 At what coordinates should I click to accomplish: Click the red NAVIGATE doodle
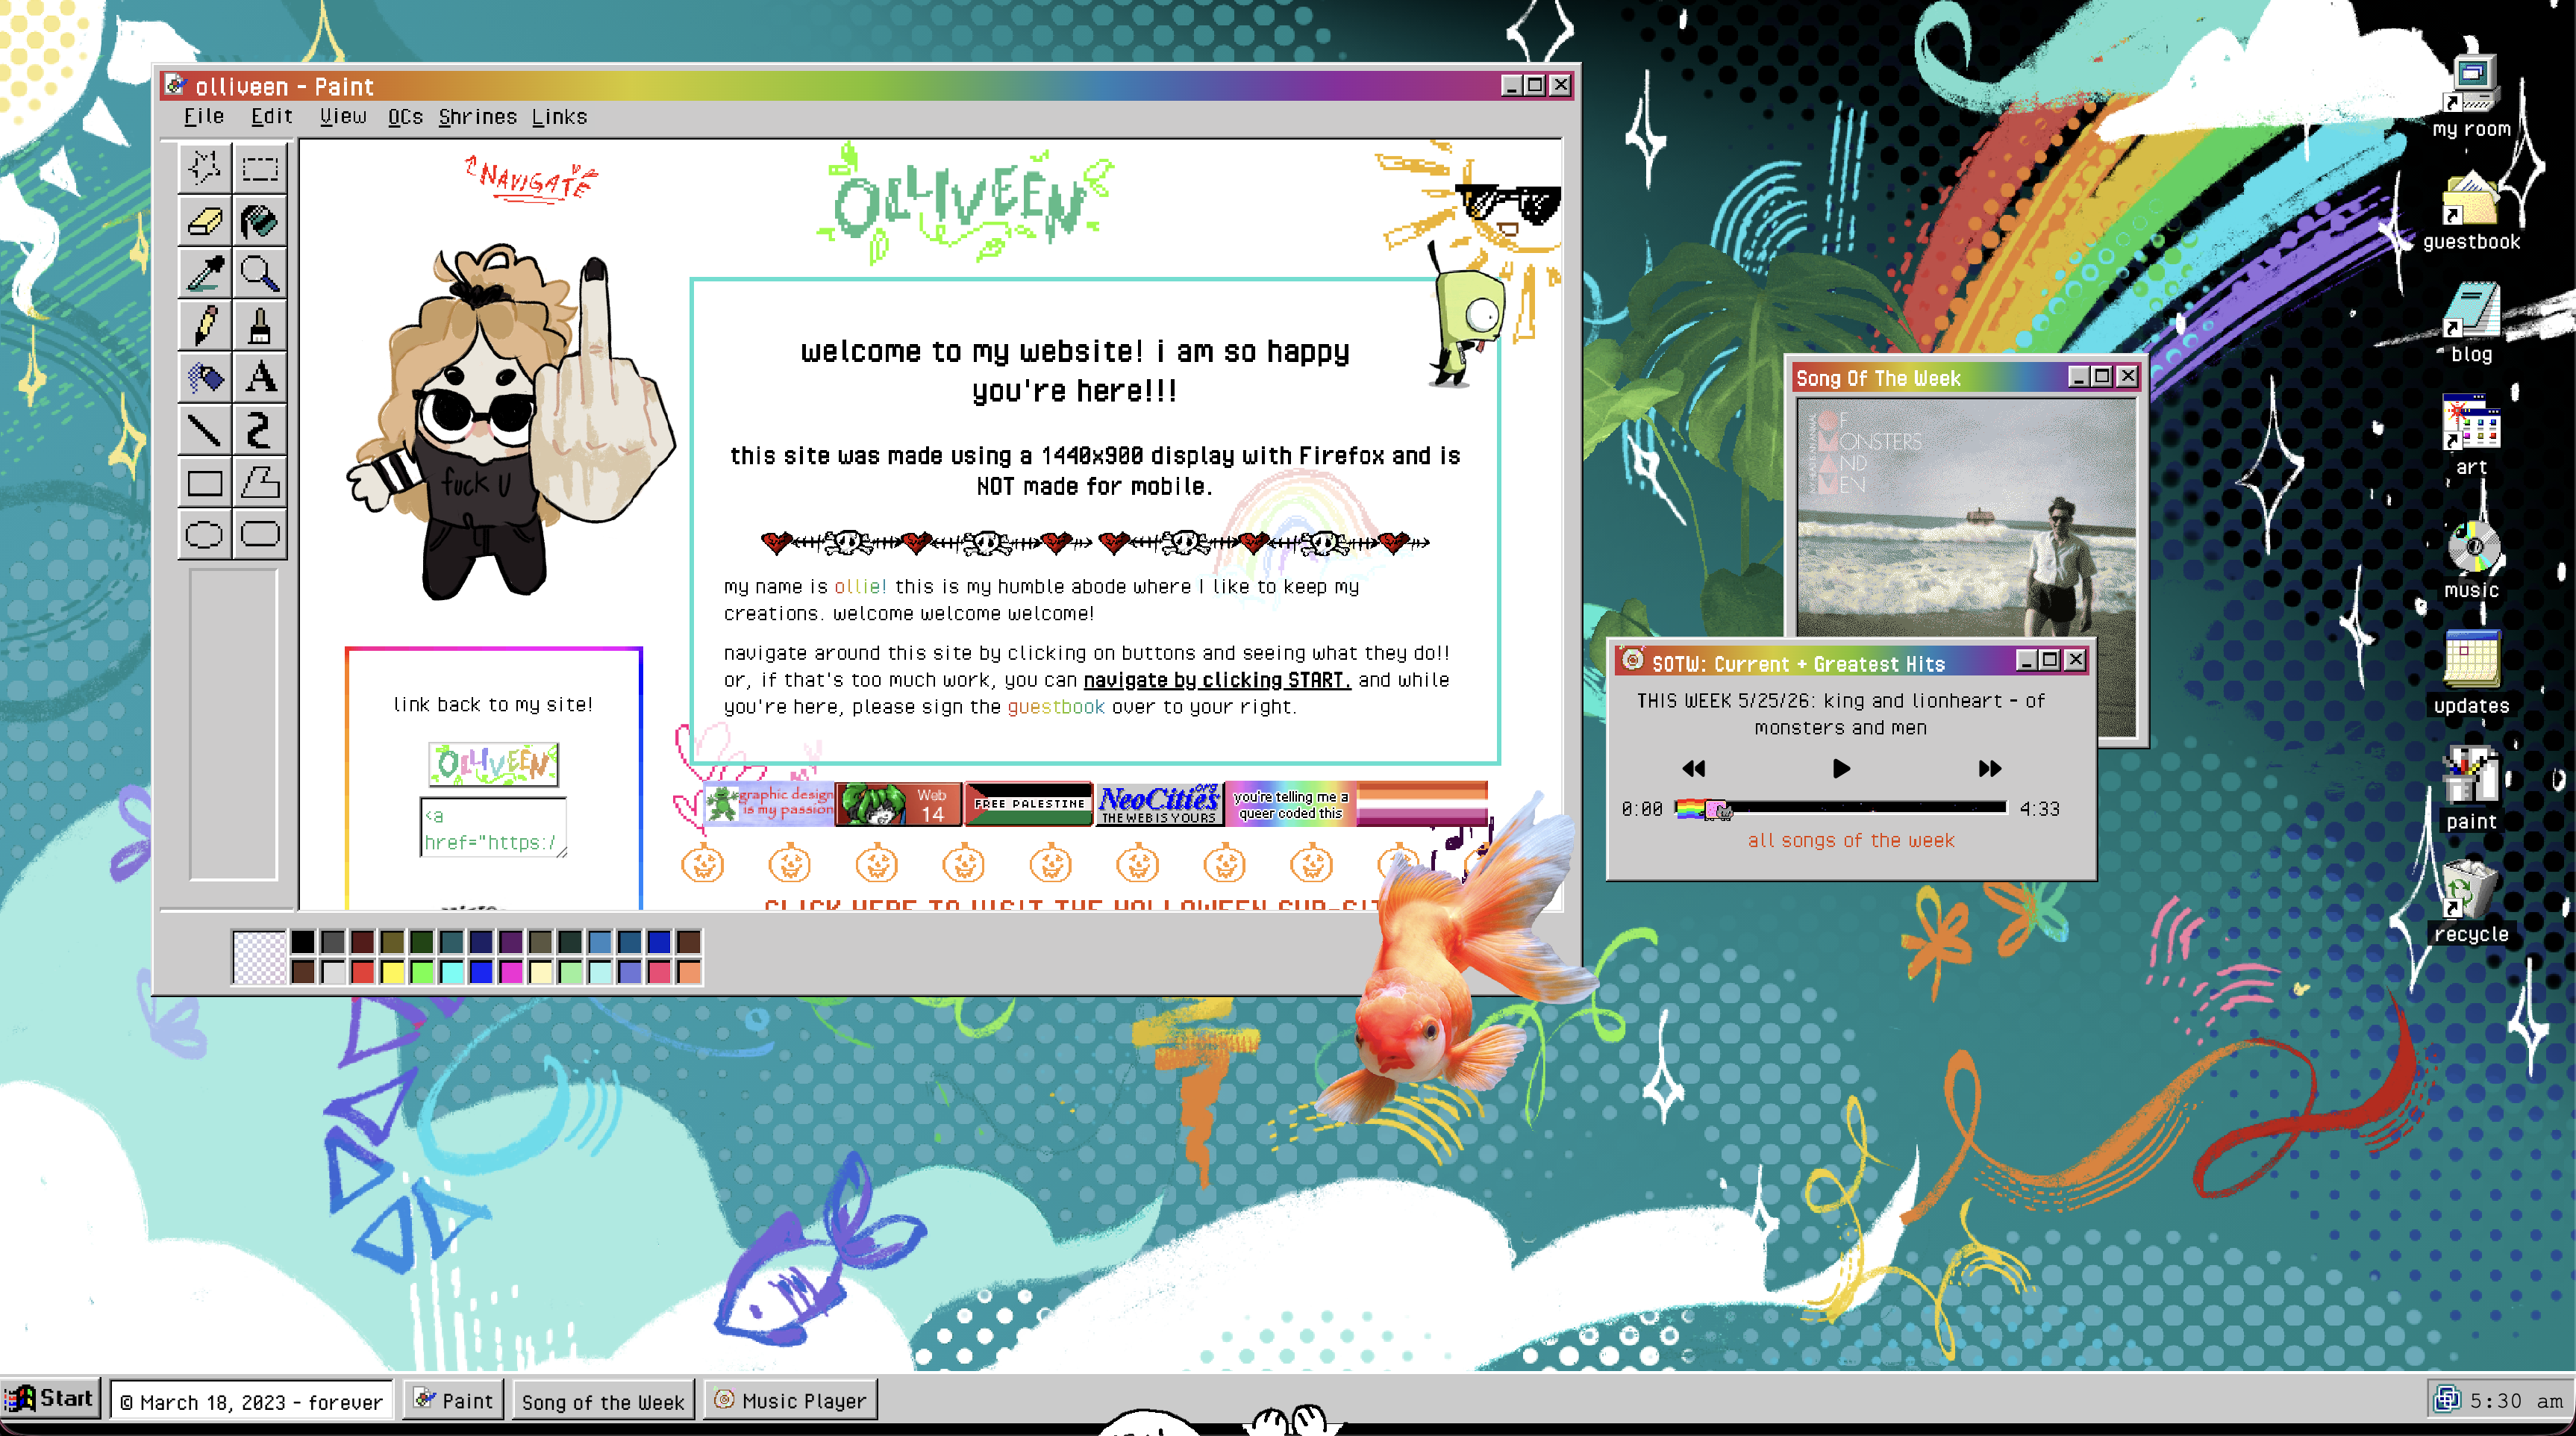pos(532,180)
